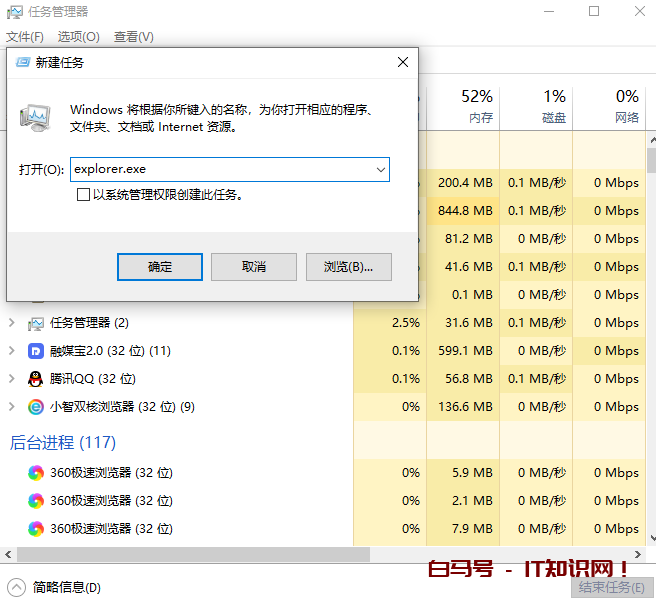Click the 浏览(B)... button
This screenshot has height=607, width=656.
[348, 267]
